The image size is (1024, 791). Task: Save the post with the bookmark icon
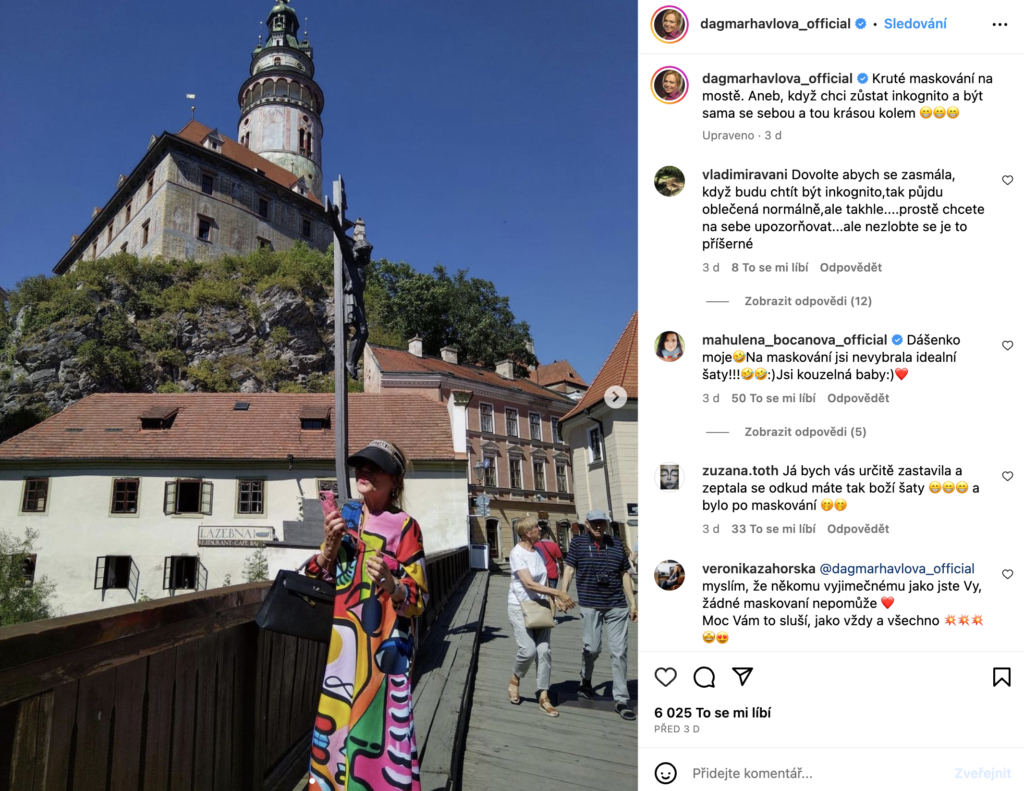coord(1001,677)
